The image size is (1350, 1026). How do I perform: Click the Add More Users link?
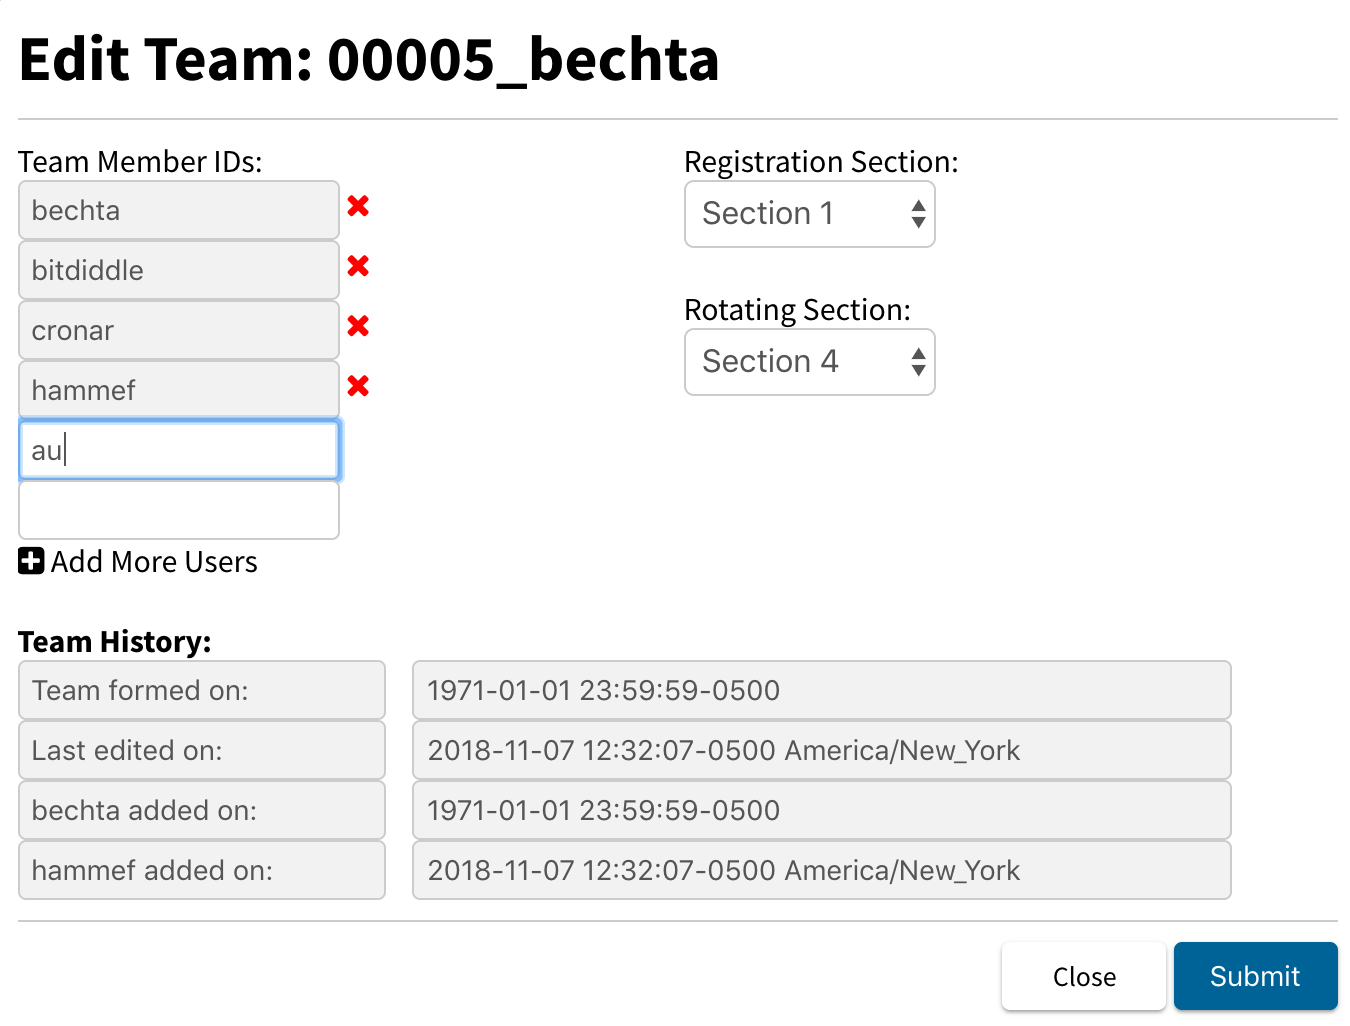[155, 562]
